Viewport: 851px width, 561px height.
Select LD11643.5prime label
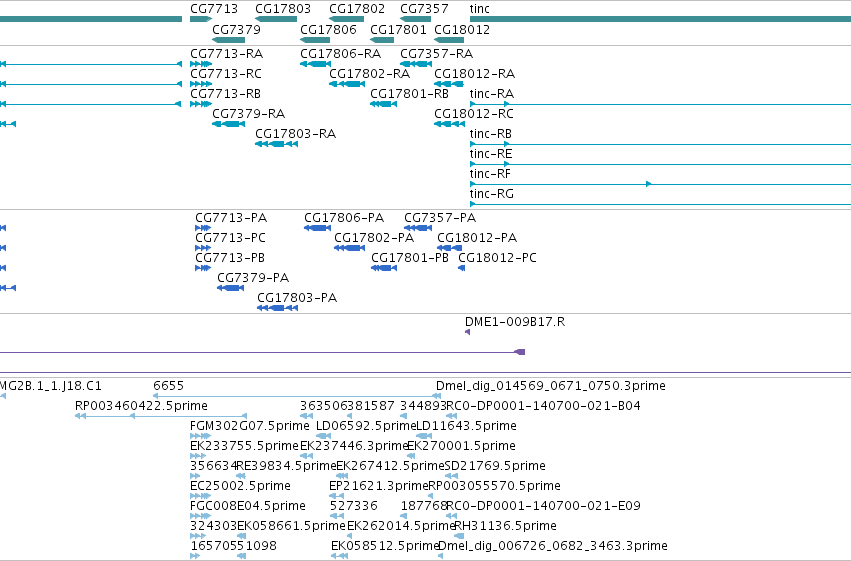466,426
